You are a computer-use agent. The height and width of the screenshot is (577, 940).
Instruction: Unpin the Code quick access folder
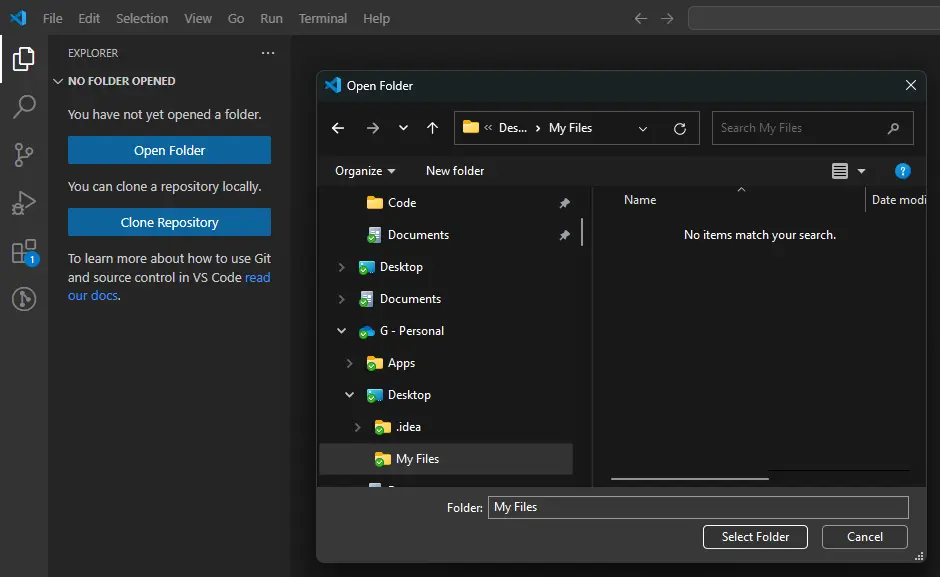coord(564,203)
